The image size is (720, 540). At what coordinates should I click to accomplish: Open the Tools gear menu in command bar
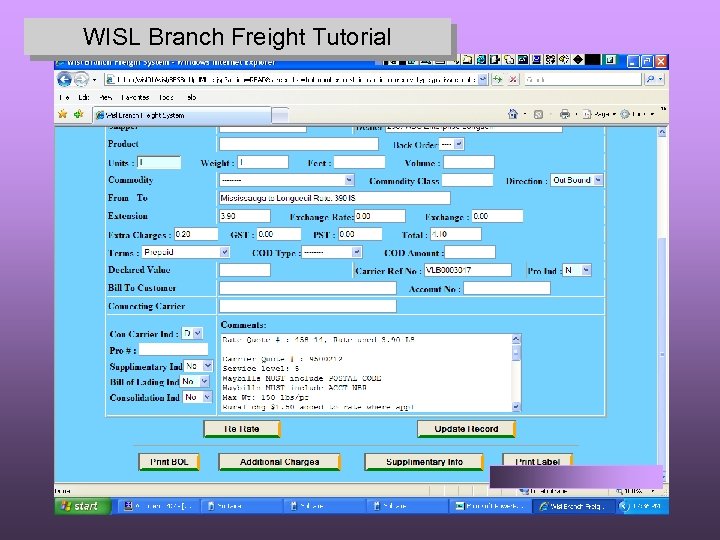pos(636,114)
